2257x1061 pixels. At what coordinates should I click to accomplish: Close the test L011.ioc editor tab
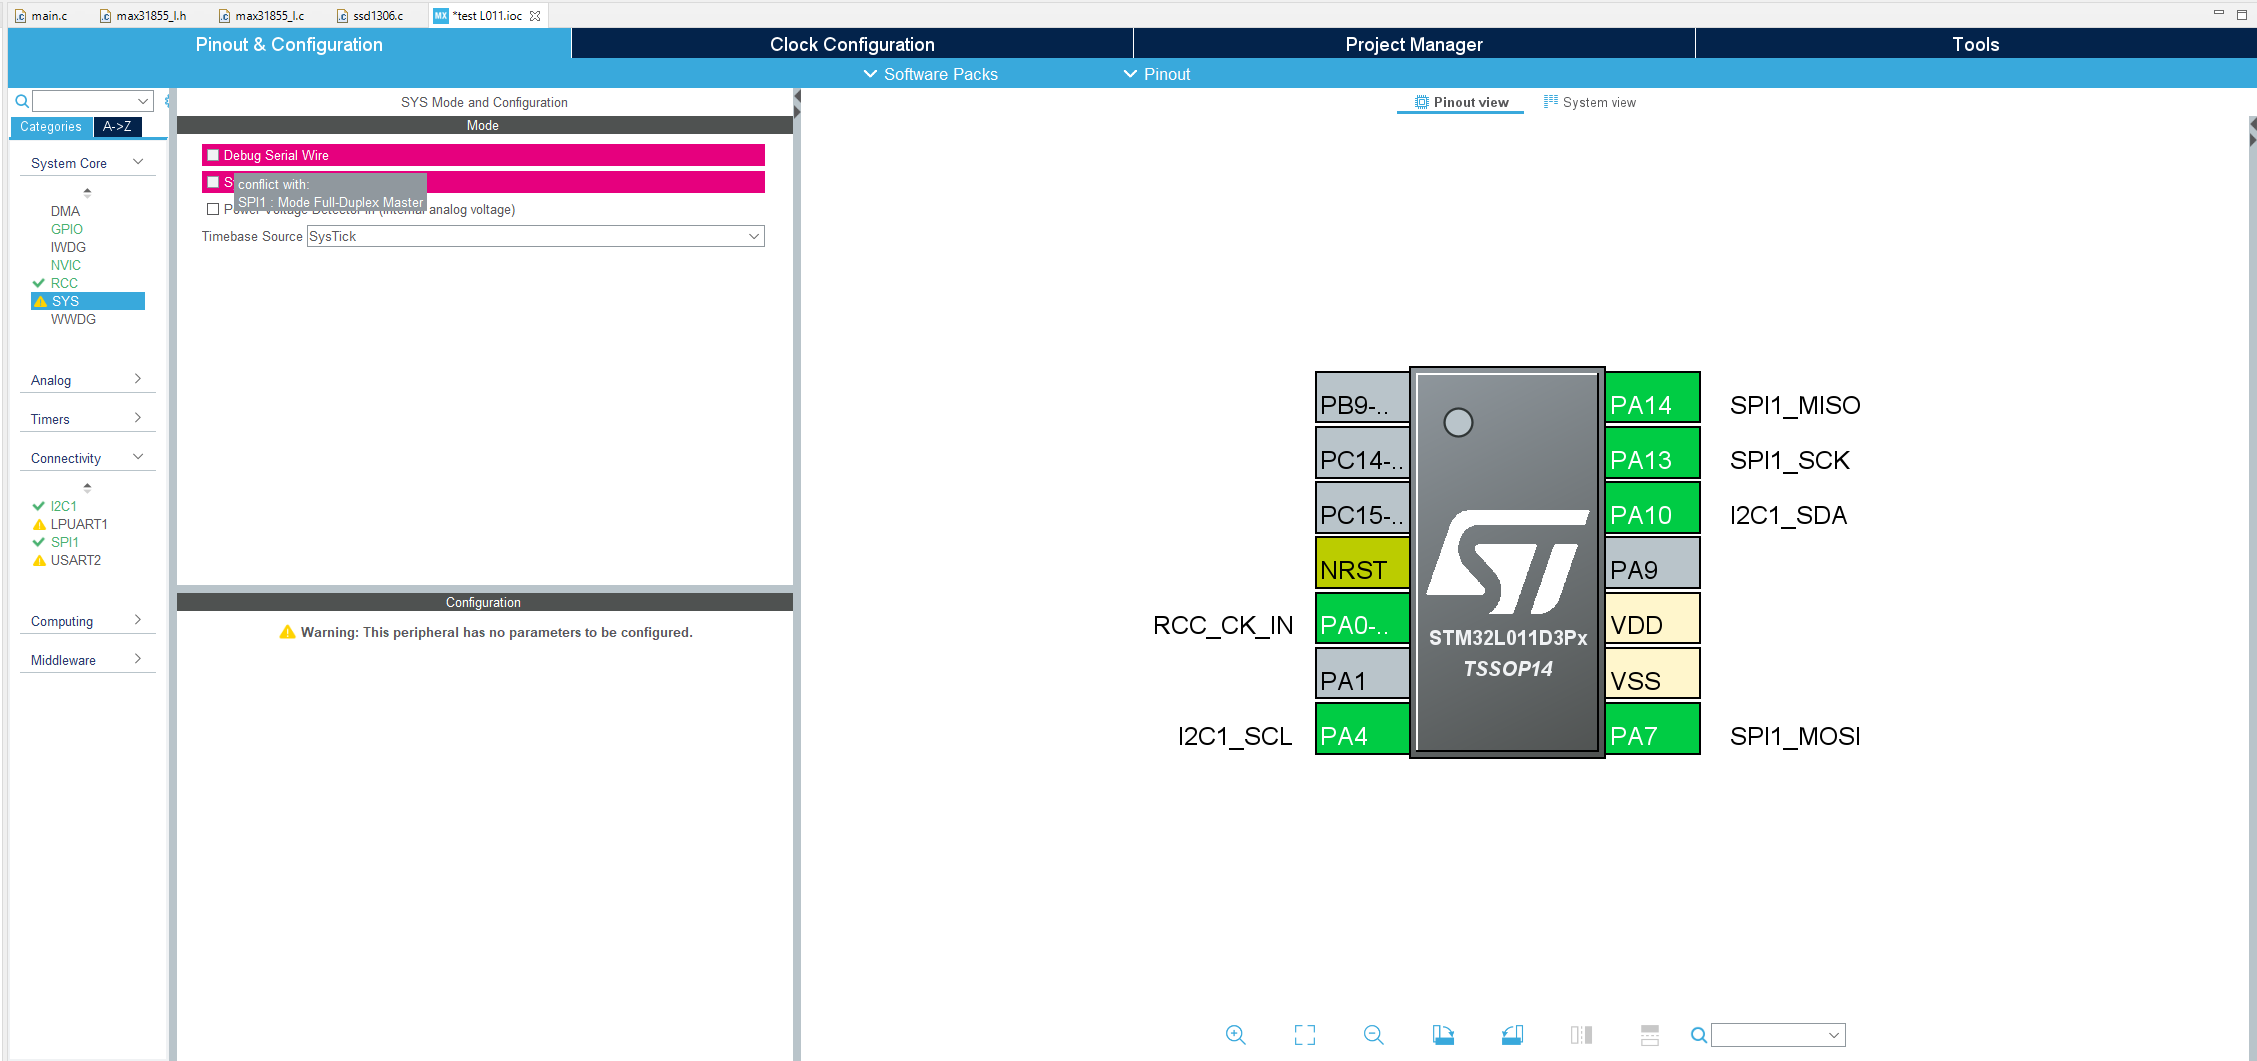pyautogui.click(x=535, y=16)
